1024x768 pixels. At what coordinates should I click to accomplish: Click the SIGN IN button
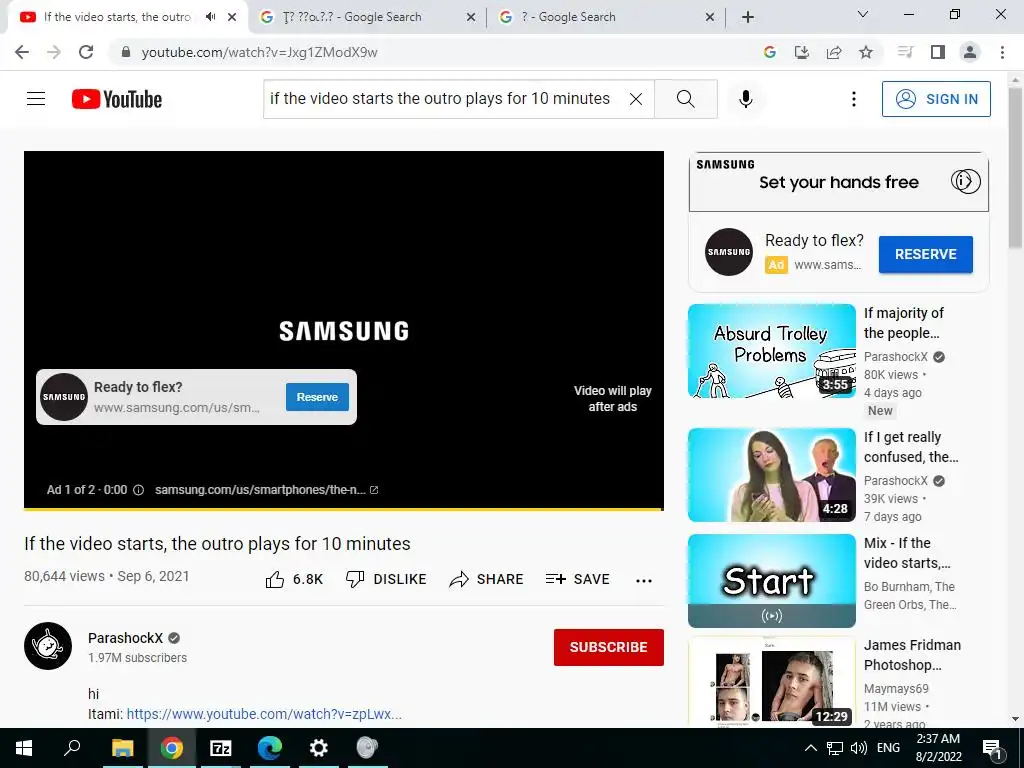pyautogui.click(x=936, y=99)
